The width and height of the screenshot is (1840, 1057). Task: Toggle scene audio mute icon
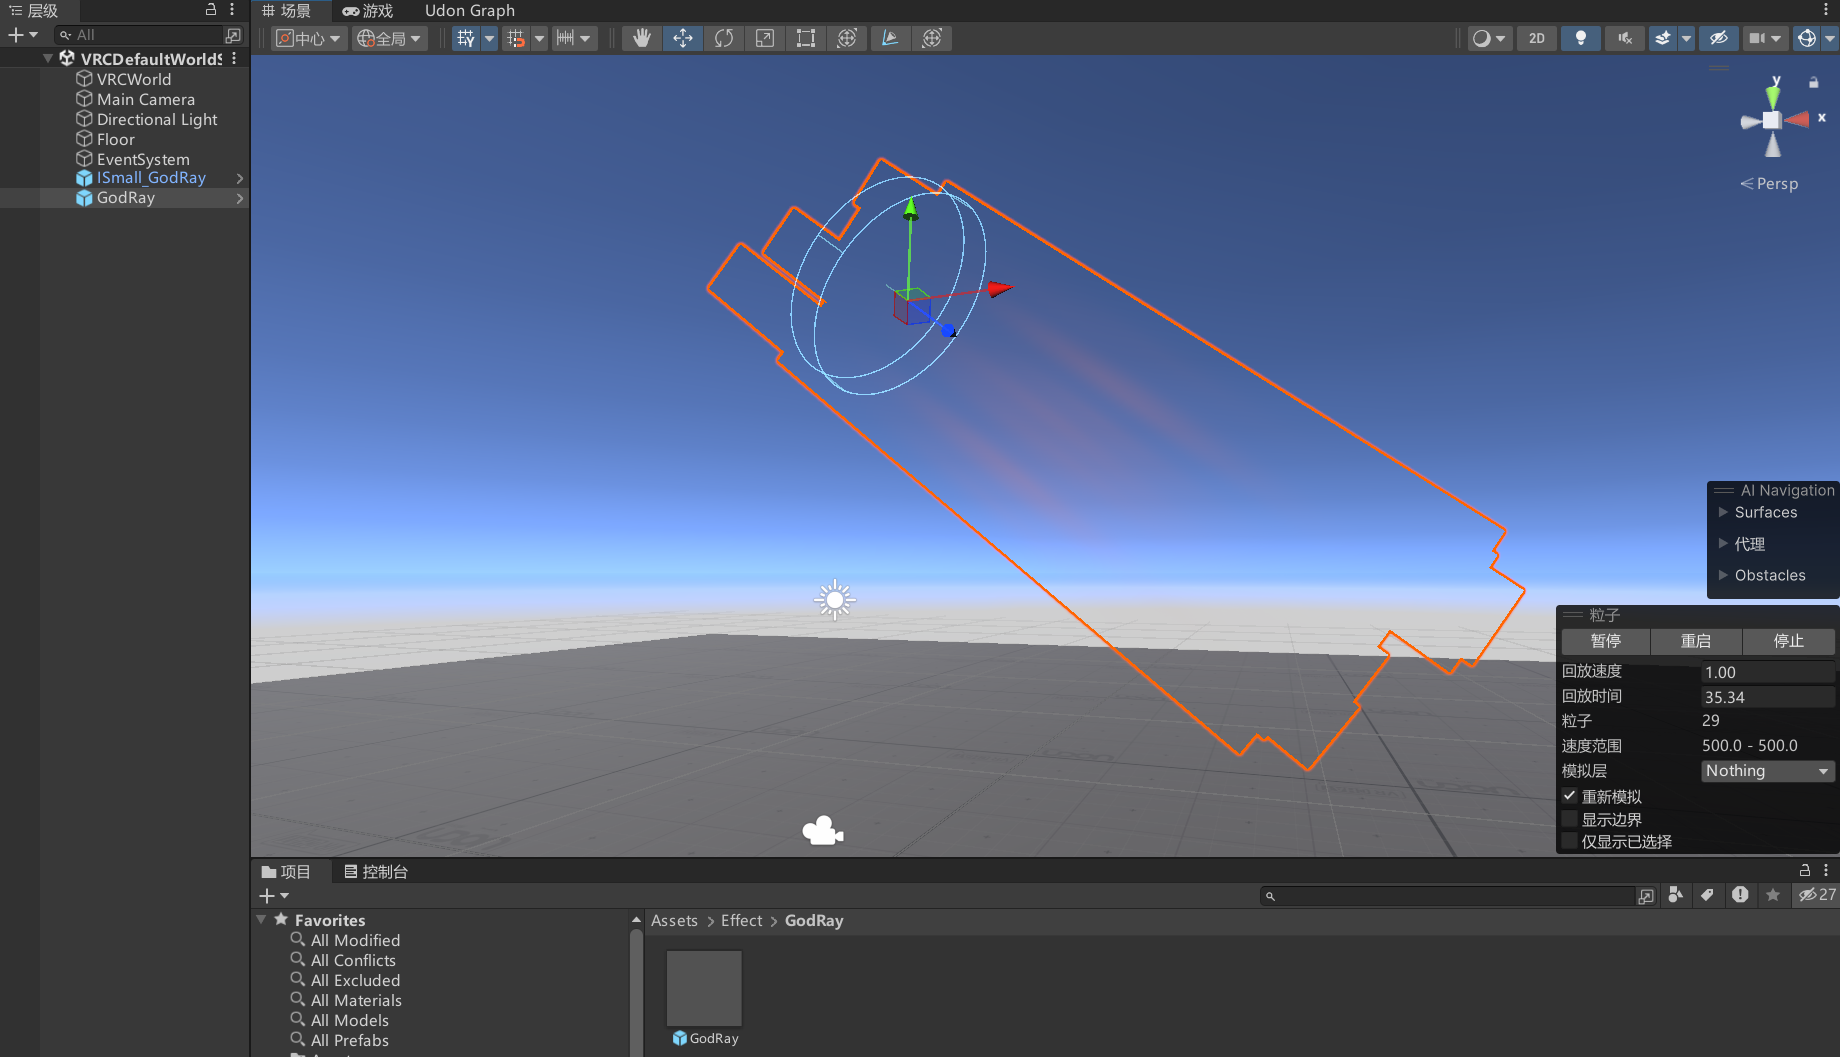(x=1625, y=38)
